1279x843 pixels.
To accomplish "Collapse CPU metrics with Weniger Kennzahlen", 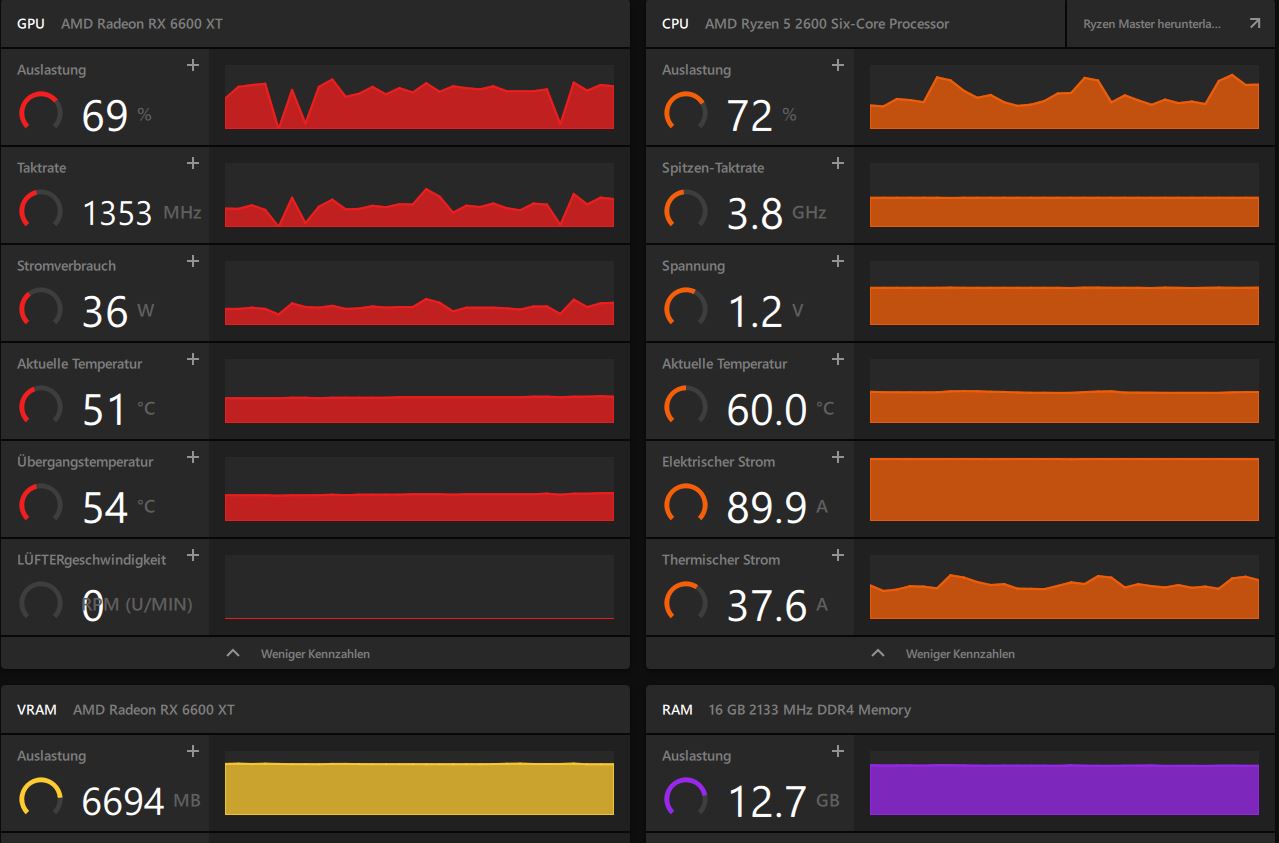I will pos(960,653).
